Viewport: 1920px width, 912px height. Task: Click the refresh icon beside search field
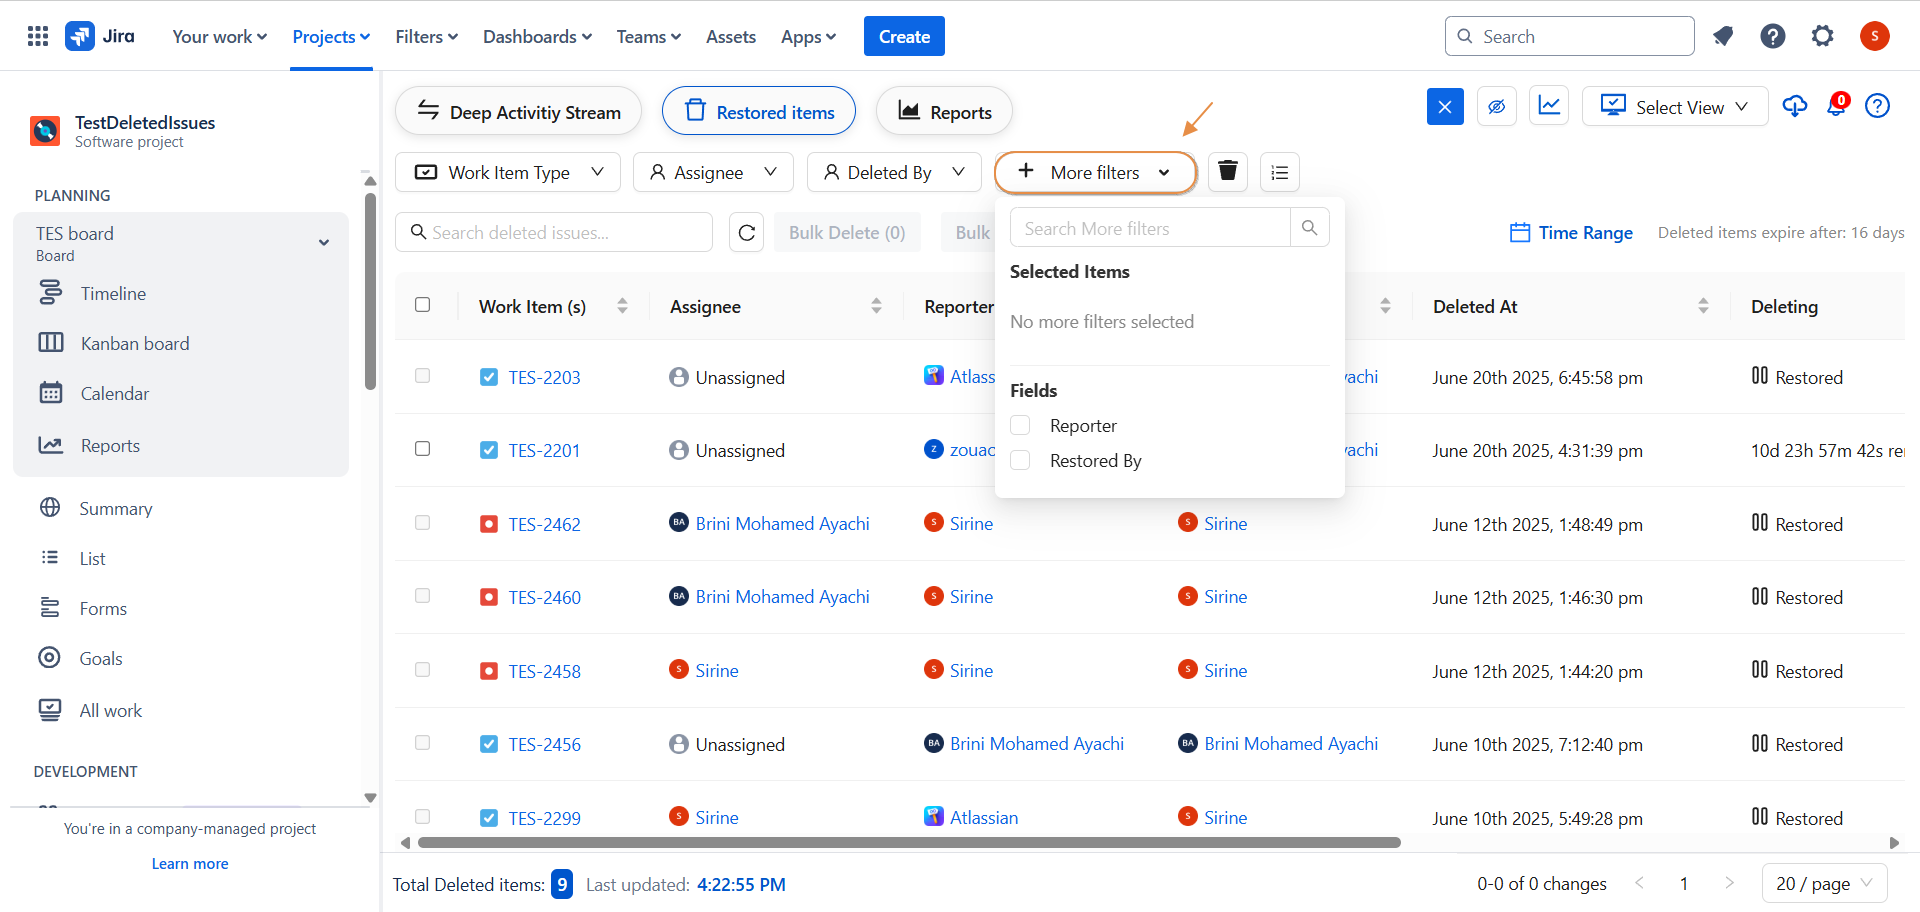point(746,233)
